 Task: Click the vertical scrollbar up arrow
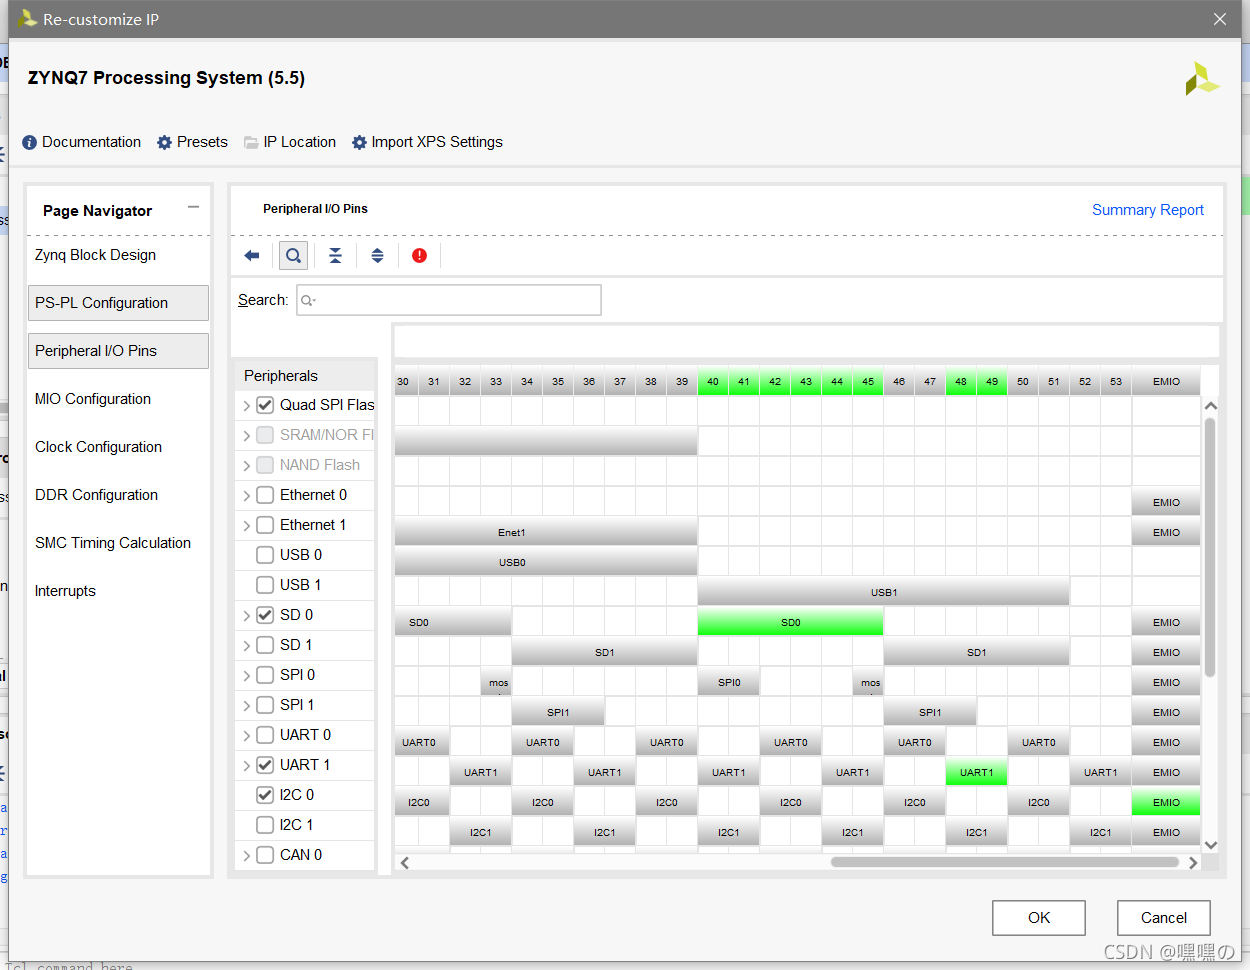[1210, 406]
